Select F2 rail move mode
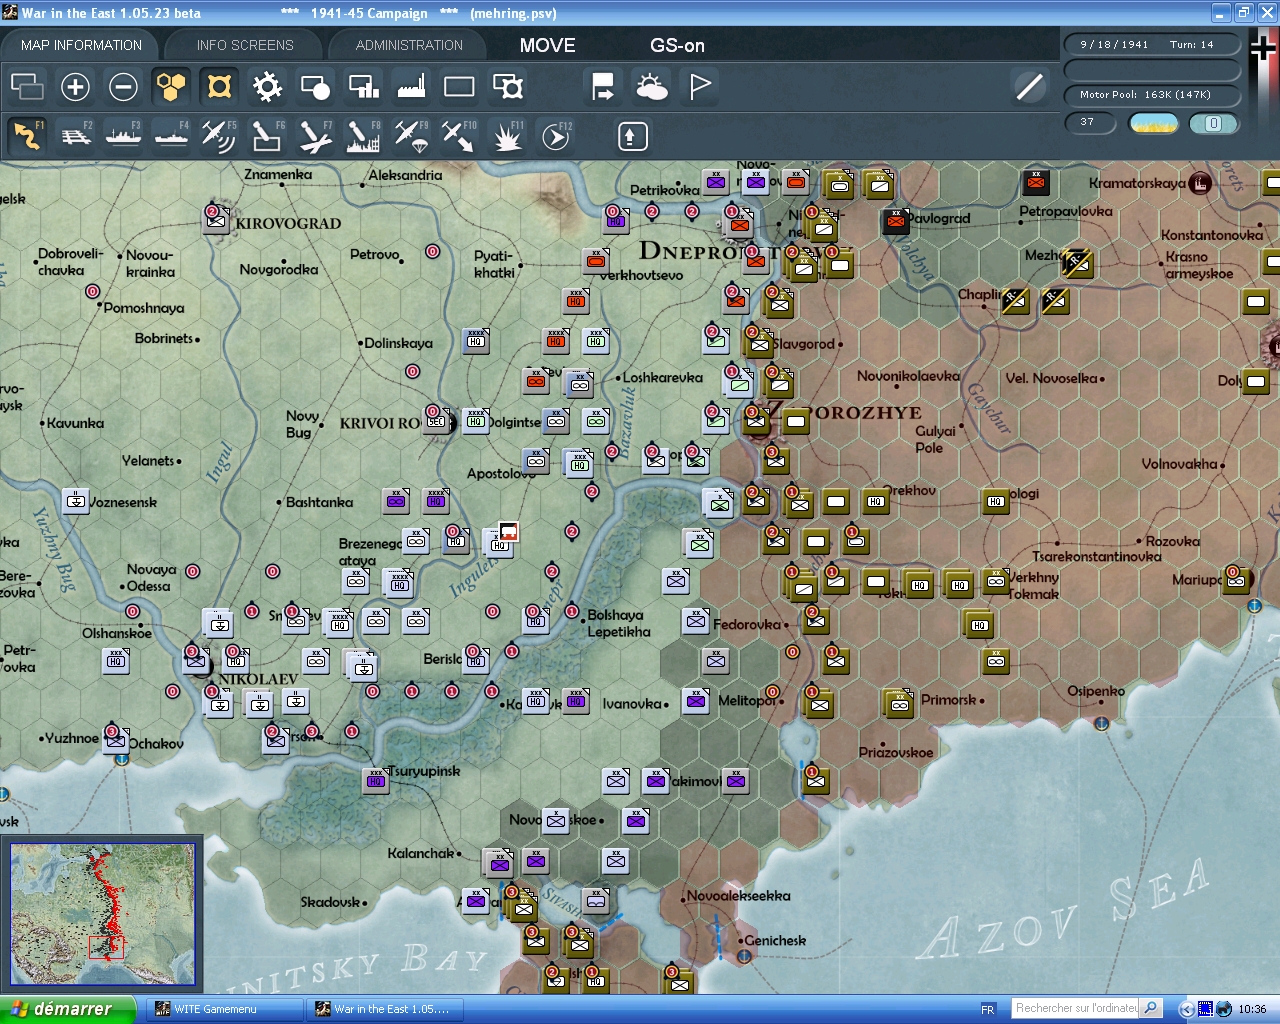This screenshot has width=1280, height=1024. [x=75, y=136]
